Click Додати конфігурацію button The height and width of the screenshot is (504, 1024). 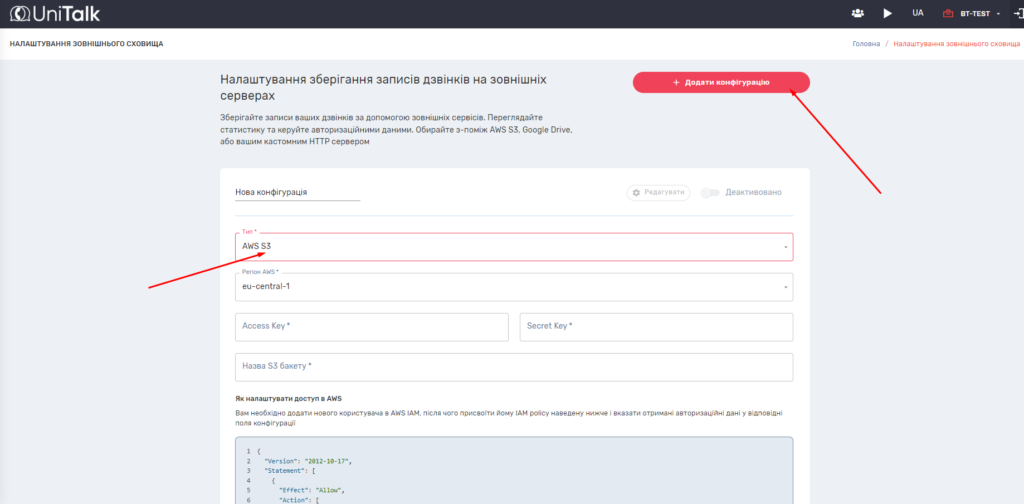721,82
